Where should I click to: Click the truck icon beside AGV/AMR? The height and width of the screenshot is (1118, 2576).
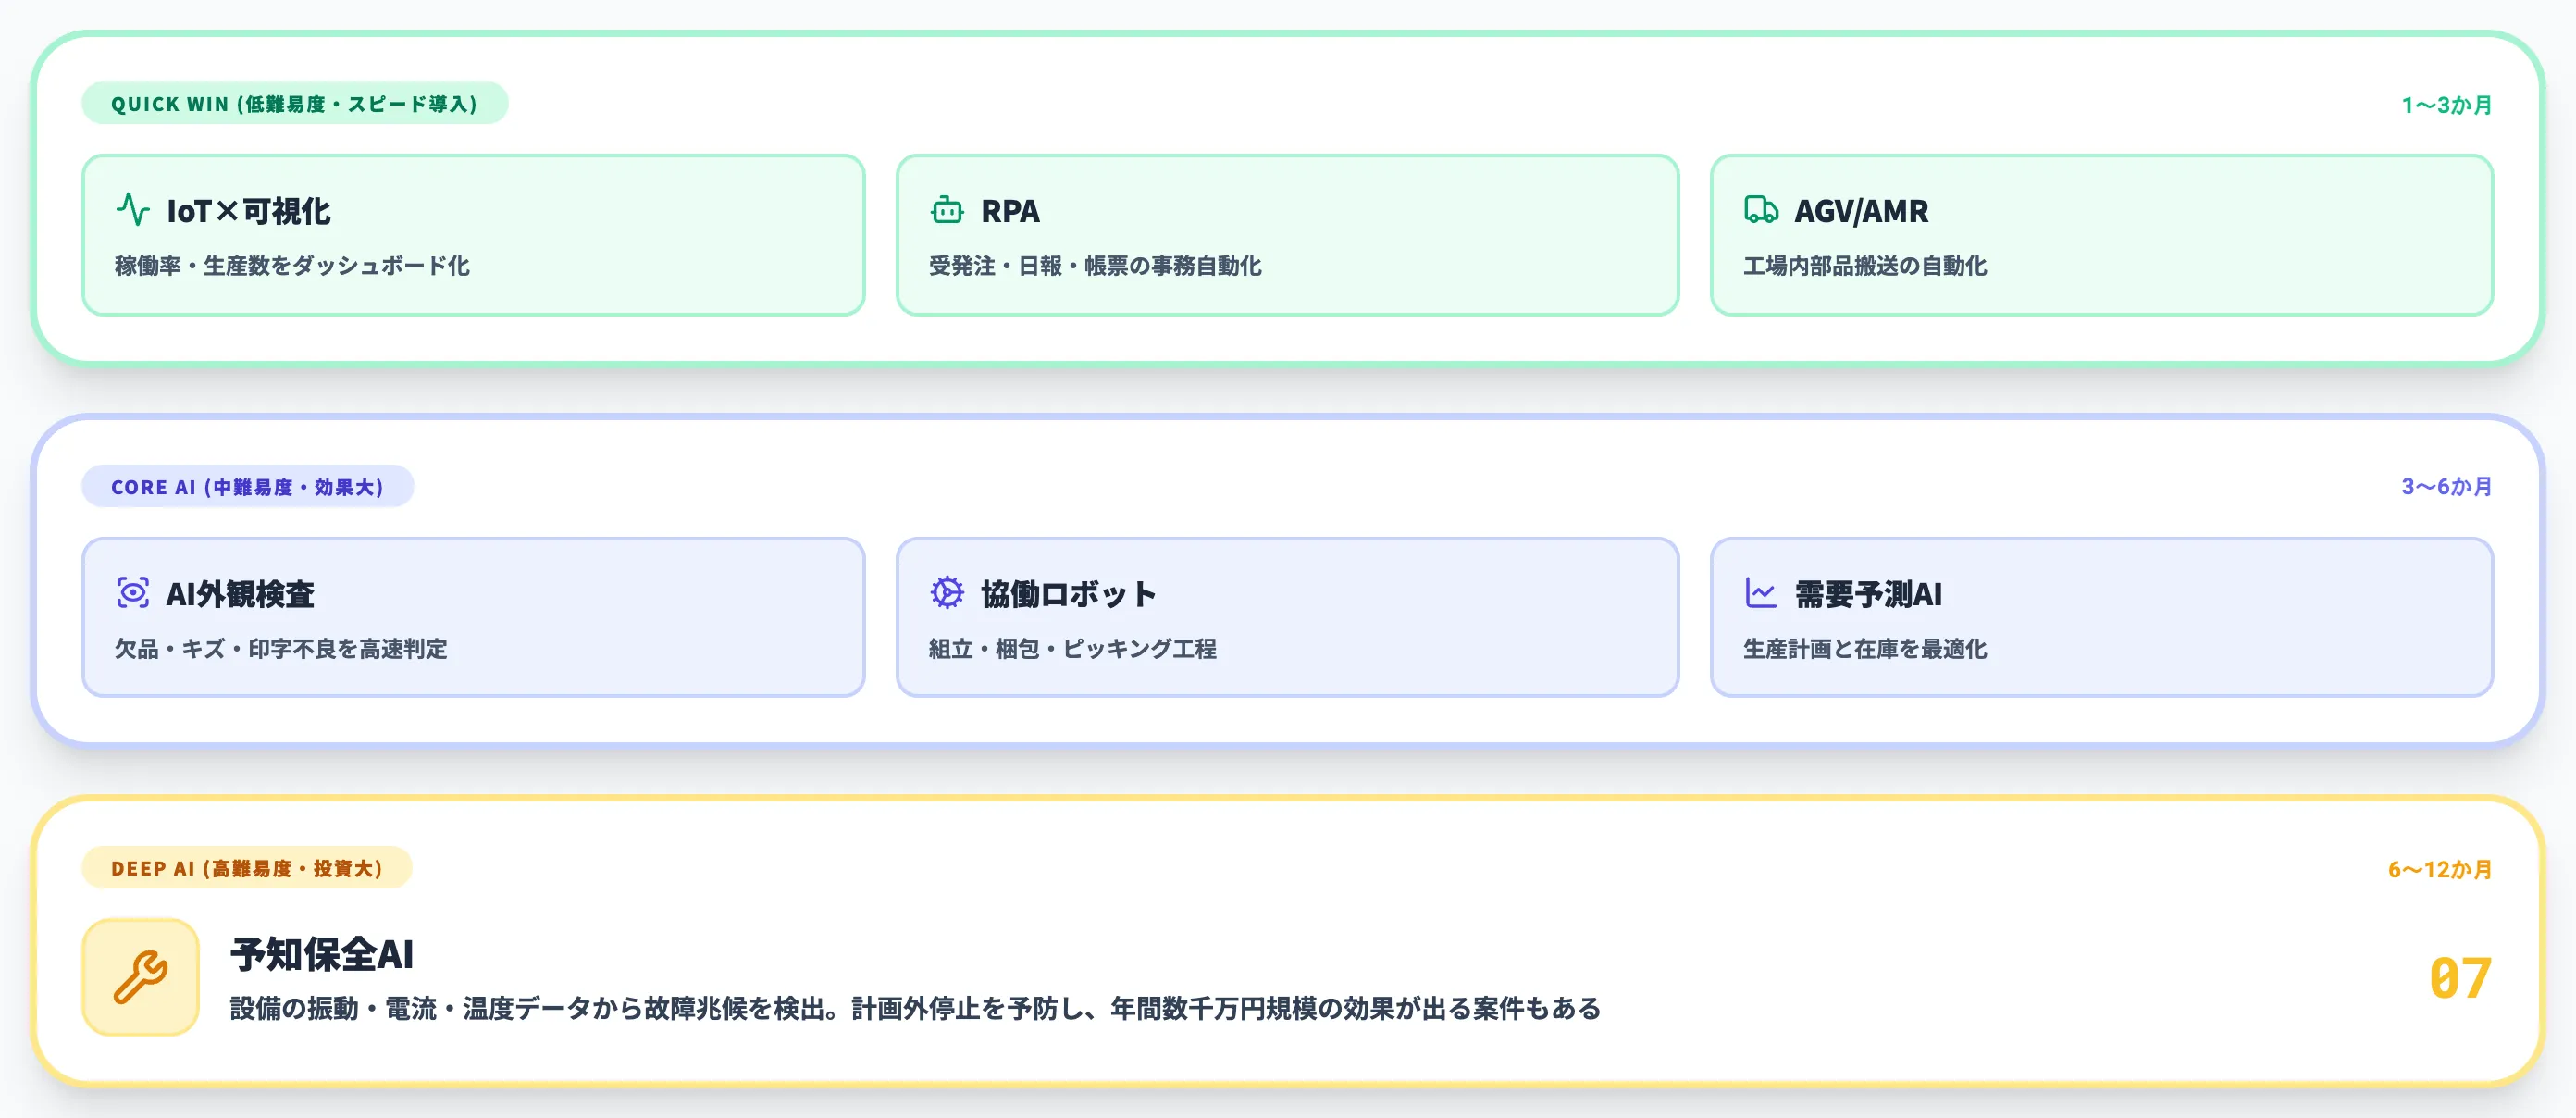pos(1760,210)
